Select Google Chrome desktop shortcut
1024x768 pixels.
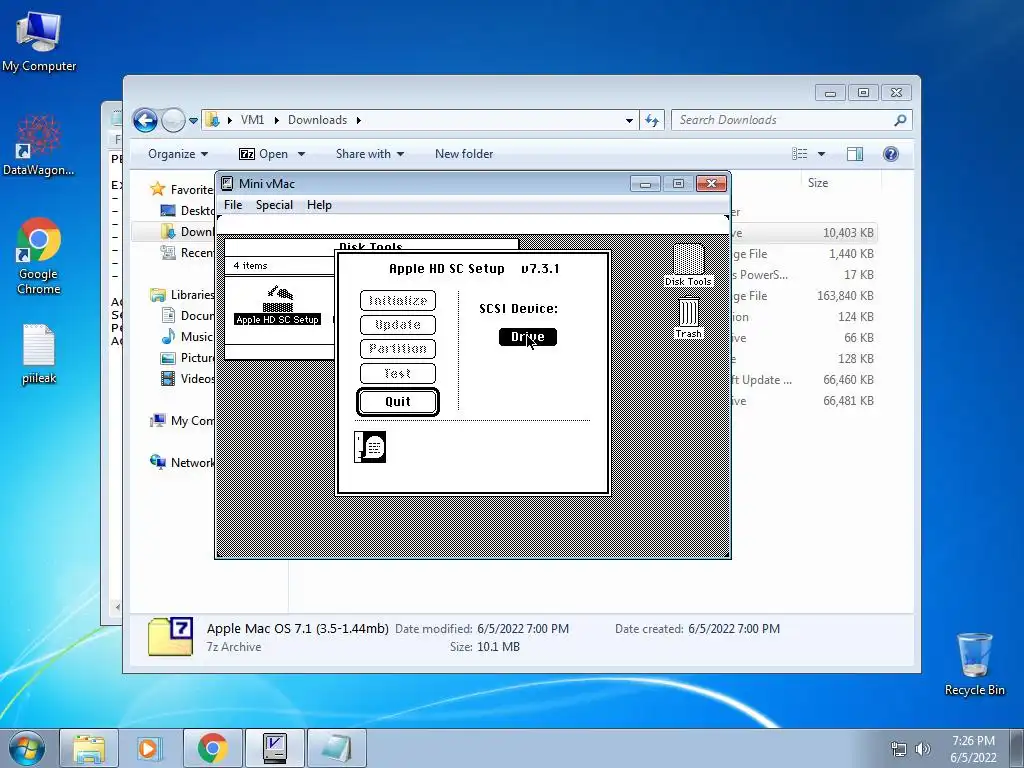coord(39,257)
